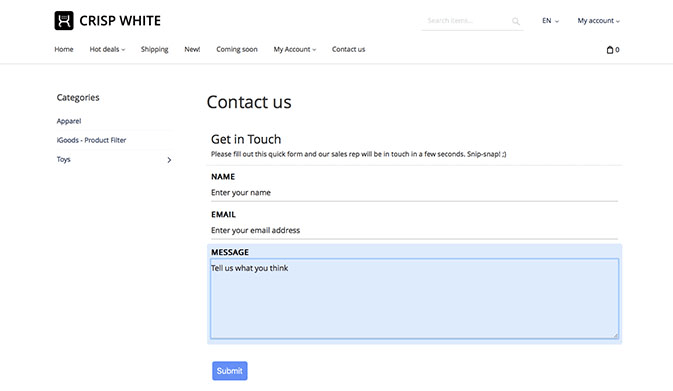Click the MESSAGE field label
Viewport: 673px width, 391px height.
click(x=230, y=252)
